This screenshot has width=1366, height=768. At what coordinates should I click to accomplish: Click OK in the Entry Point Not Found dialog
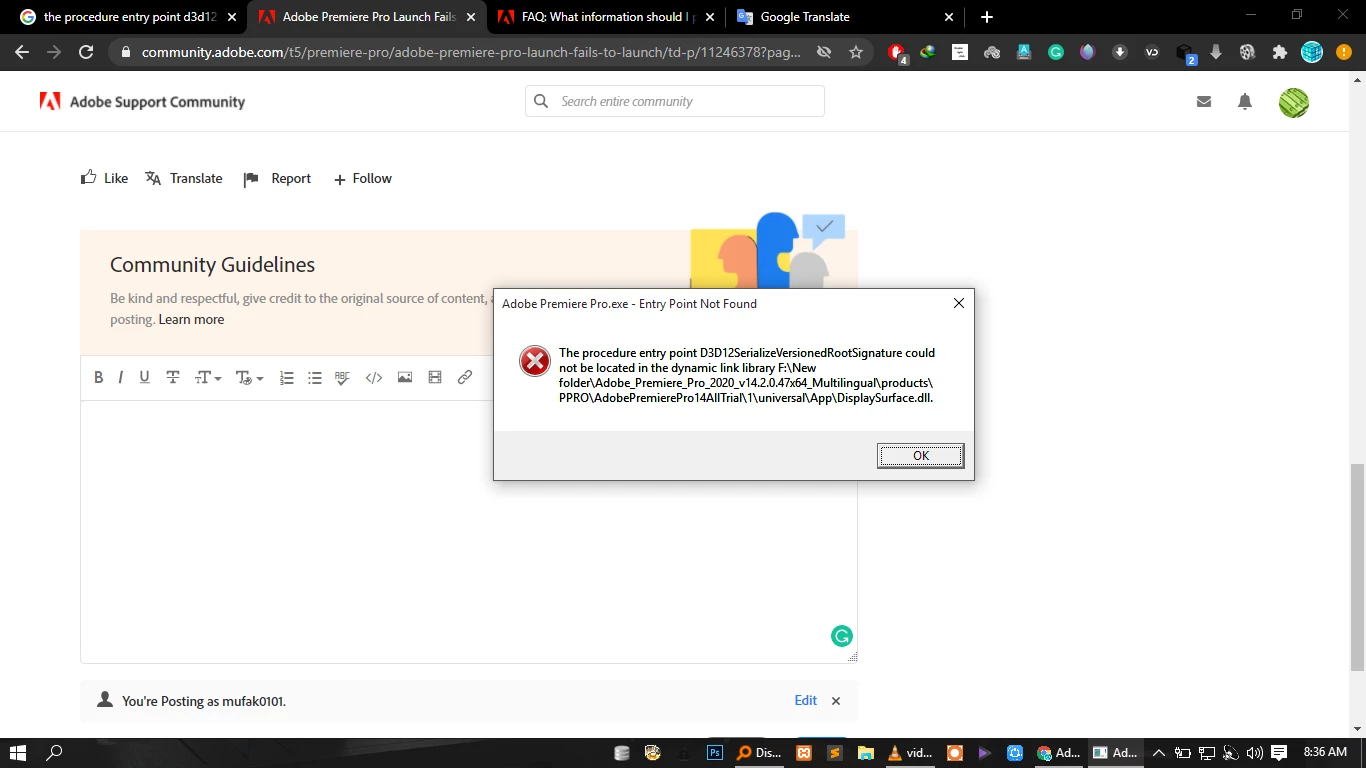[x=920, y=456]
